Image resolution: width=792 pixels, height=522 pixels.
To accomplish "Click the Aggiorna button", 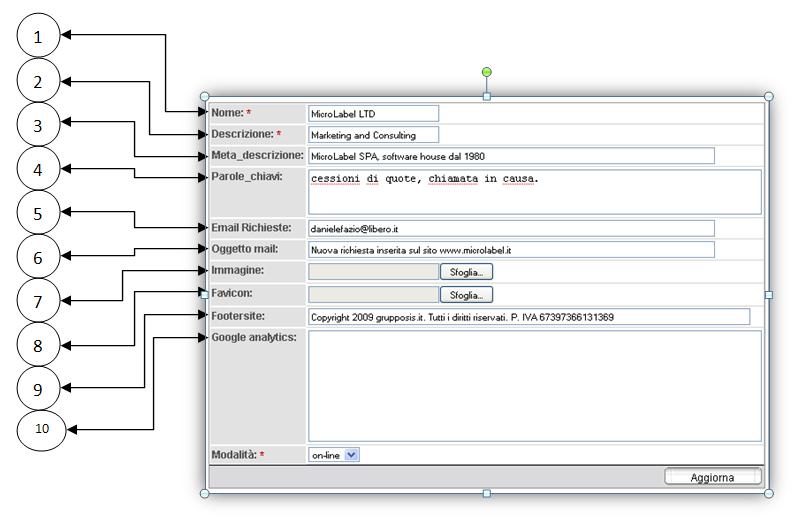I will coord(712,477).
